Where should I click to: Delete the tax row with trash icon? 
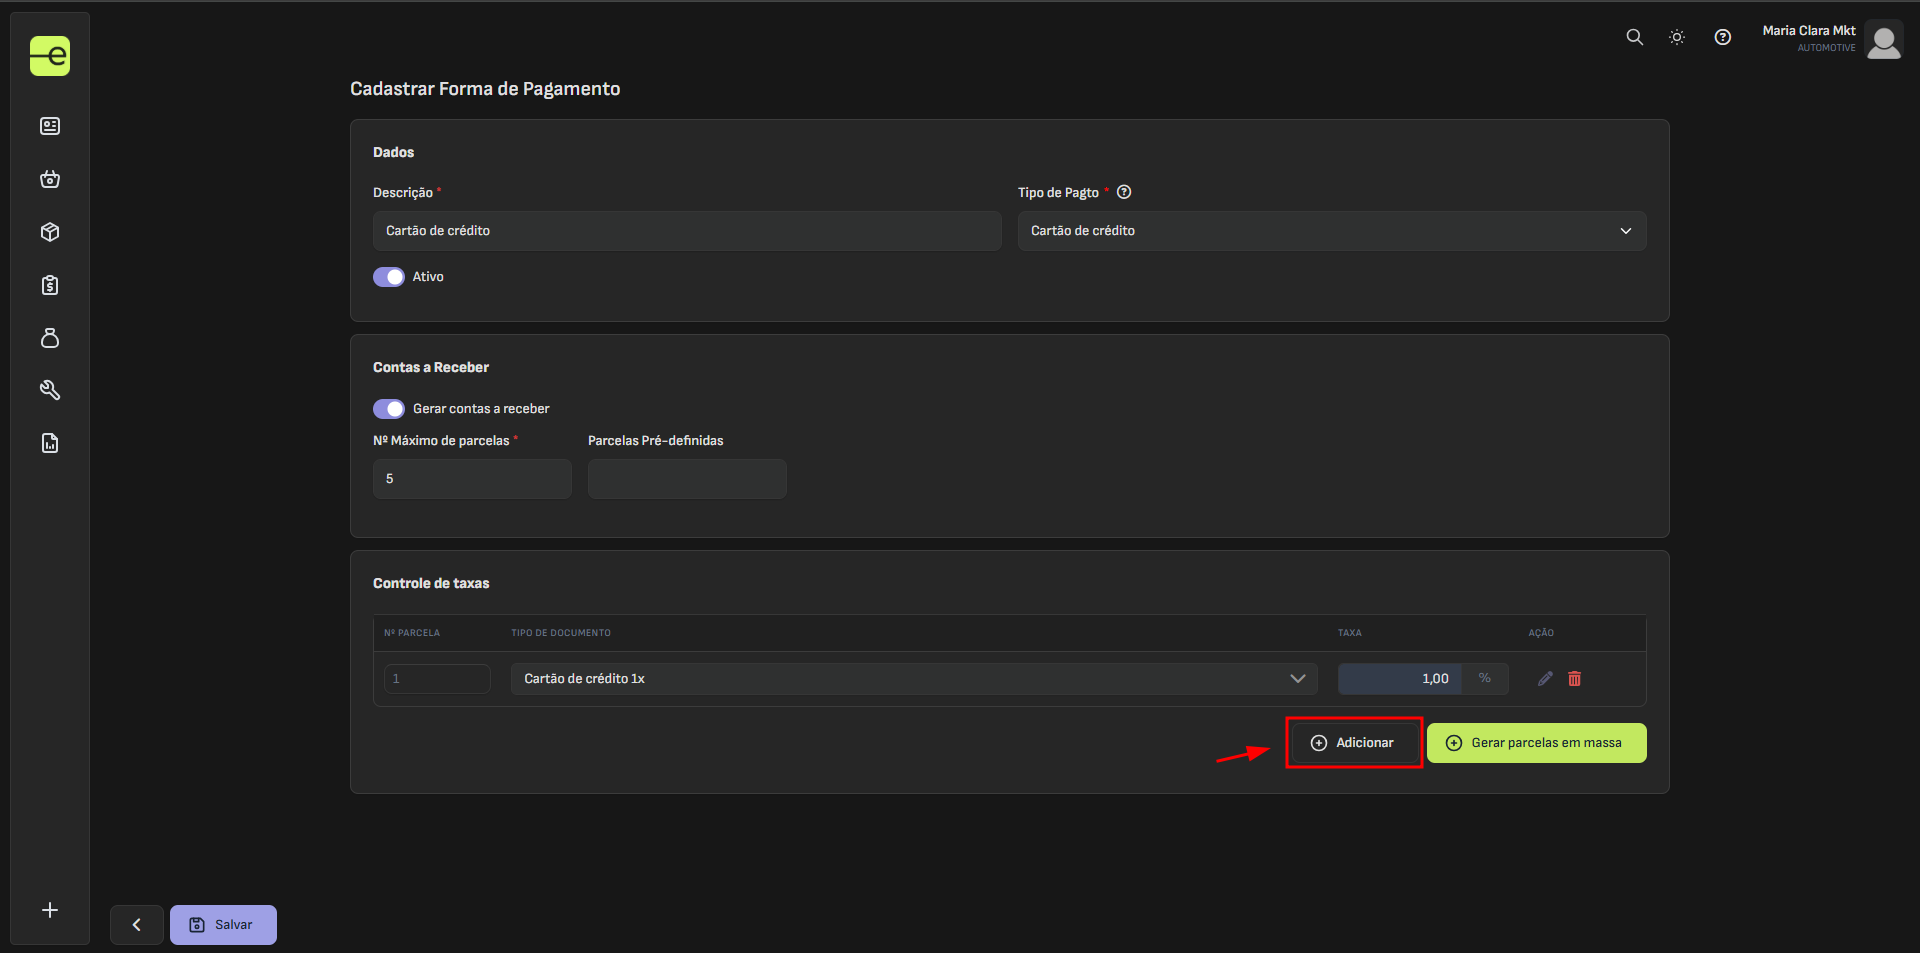[1574, 679]
